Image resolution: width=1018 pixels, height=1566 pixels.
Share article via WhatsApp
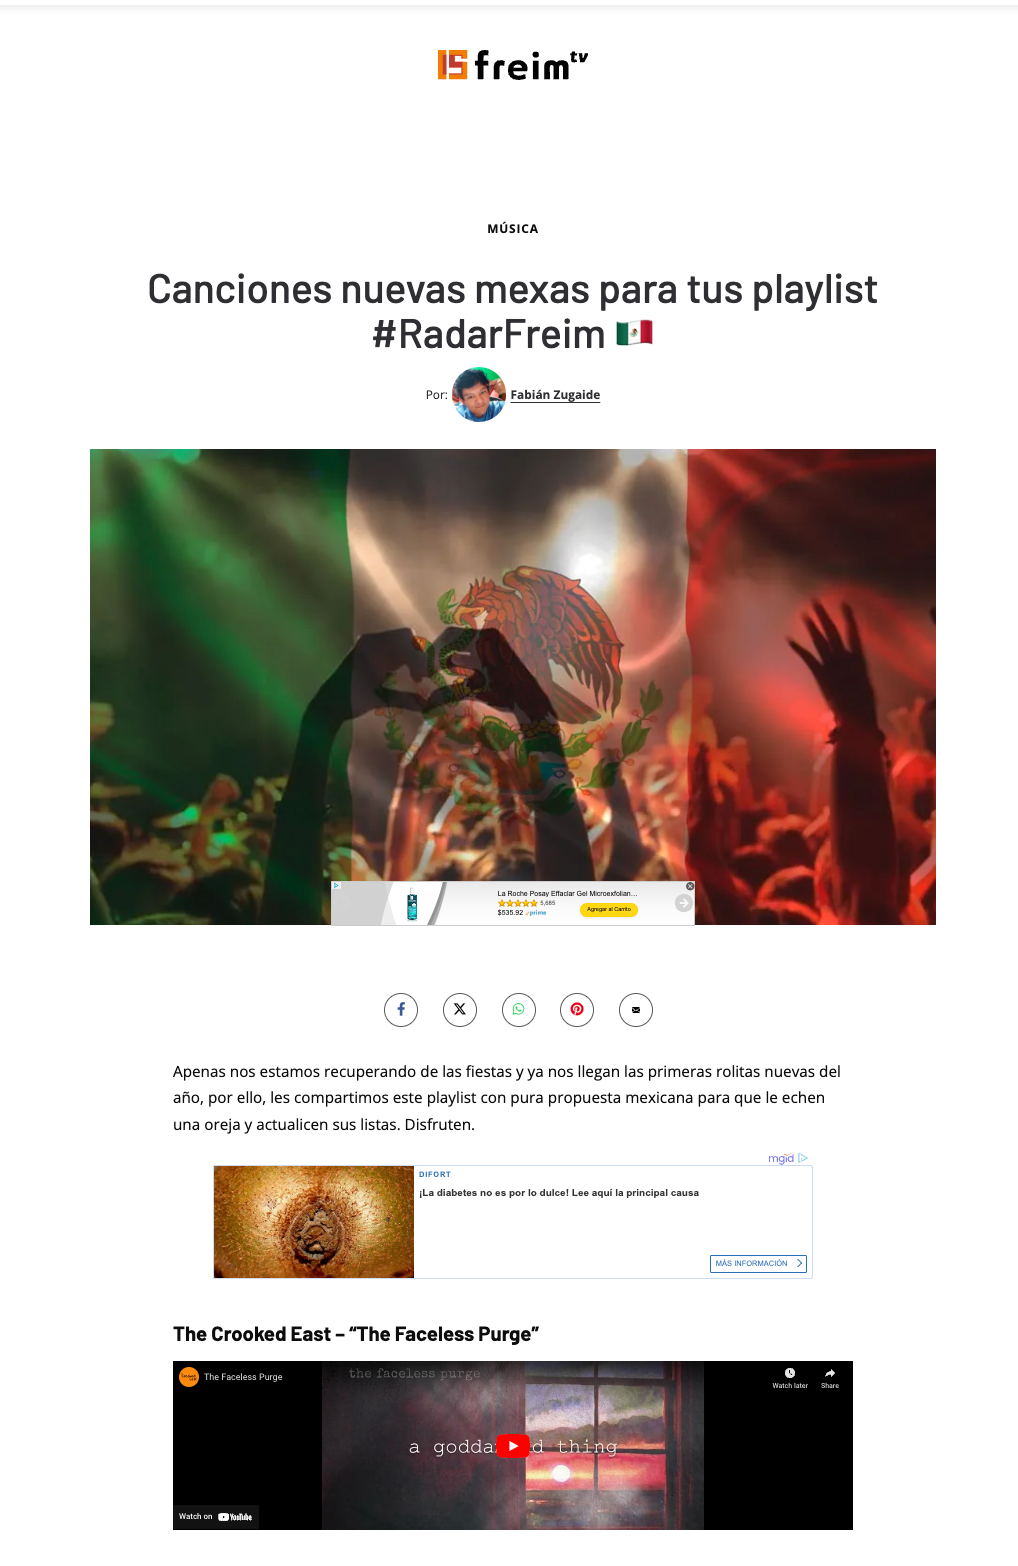click(519, 1009)
